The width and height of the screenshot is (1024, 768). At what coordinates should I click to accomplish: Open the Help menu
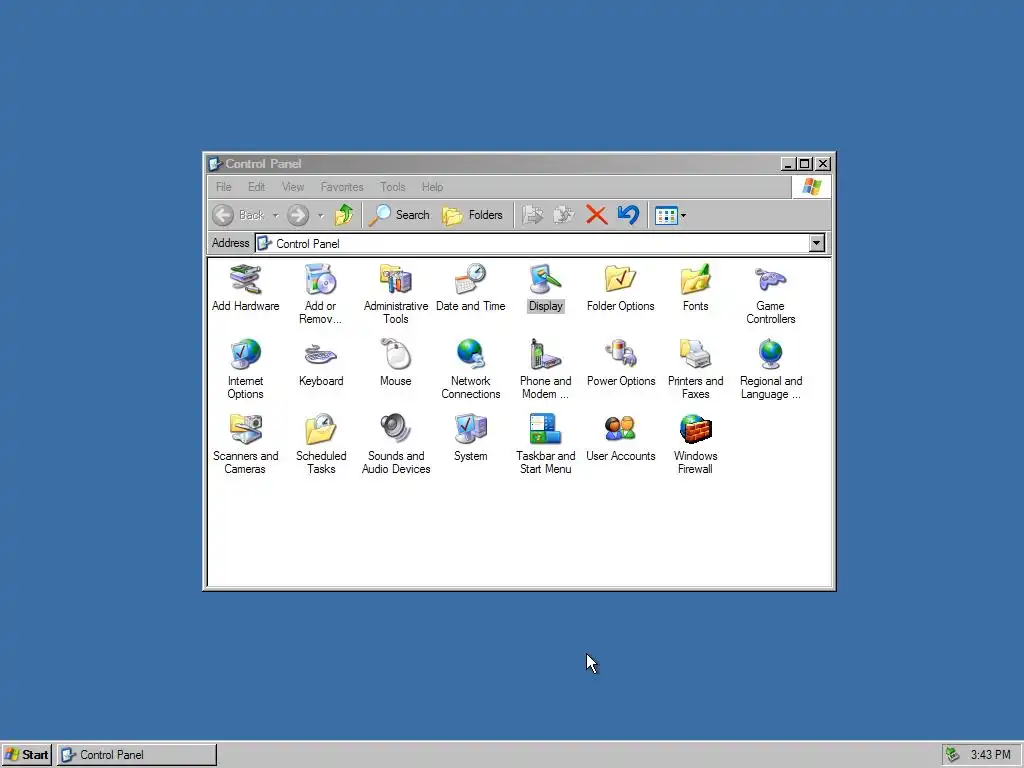tap(432, 187)
